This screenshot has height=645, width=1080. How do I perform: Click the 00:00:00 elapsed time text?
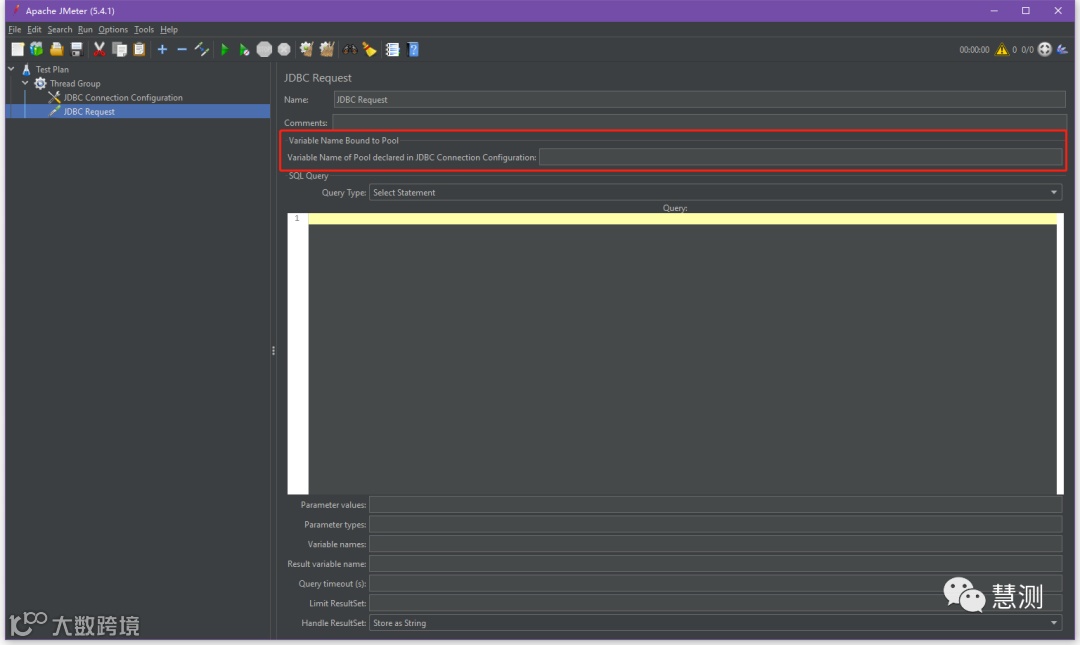(974, 50)
